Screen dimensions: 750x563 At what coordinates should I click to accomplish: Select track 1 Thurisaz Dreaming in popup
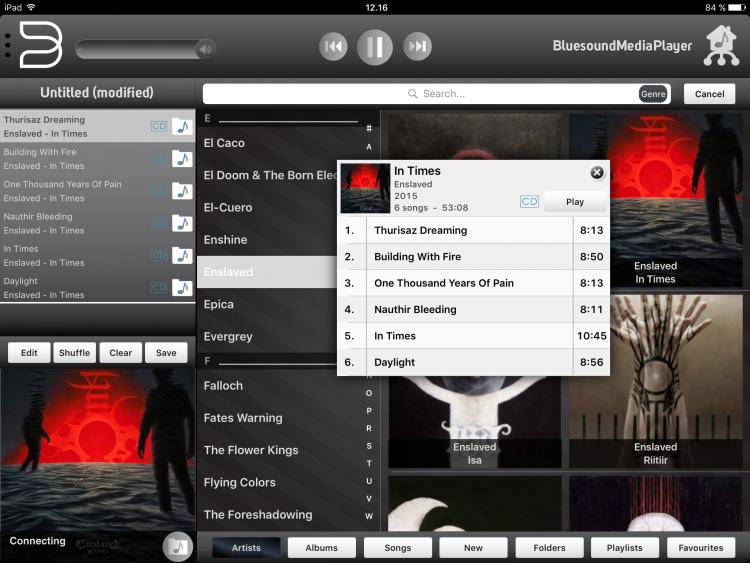(474, 230)
